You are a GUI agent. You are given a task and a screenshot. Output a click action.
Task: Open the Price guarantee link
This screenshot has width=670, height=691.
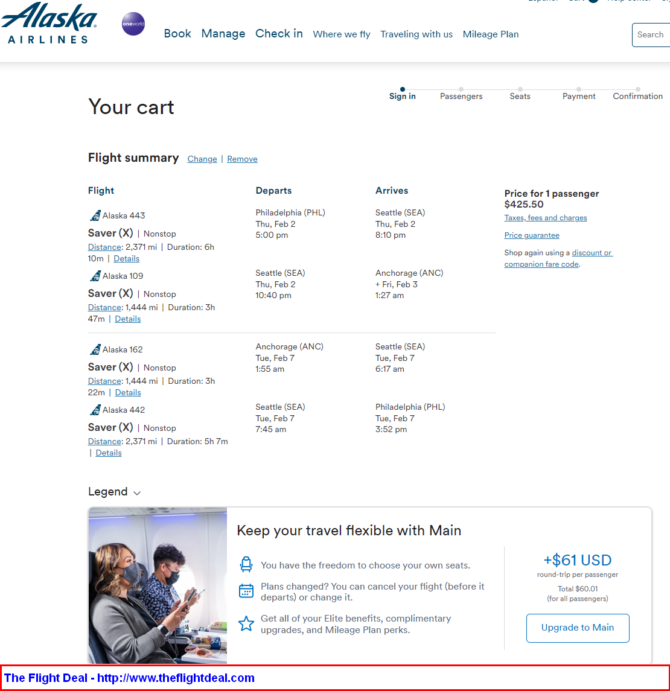[532, 235]
